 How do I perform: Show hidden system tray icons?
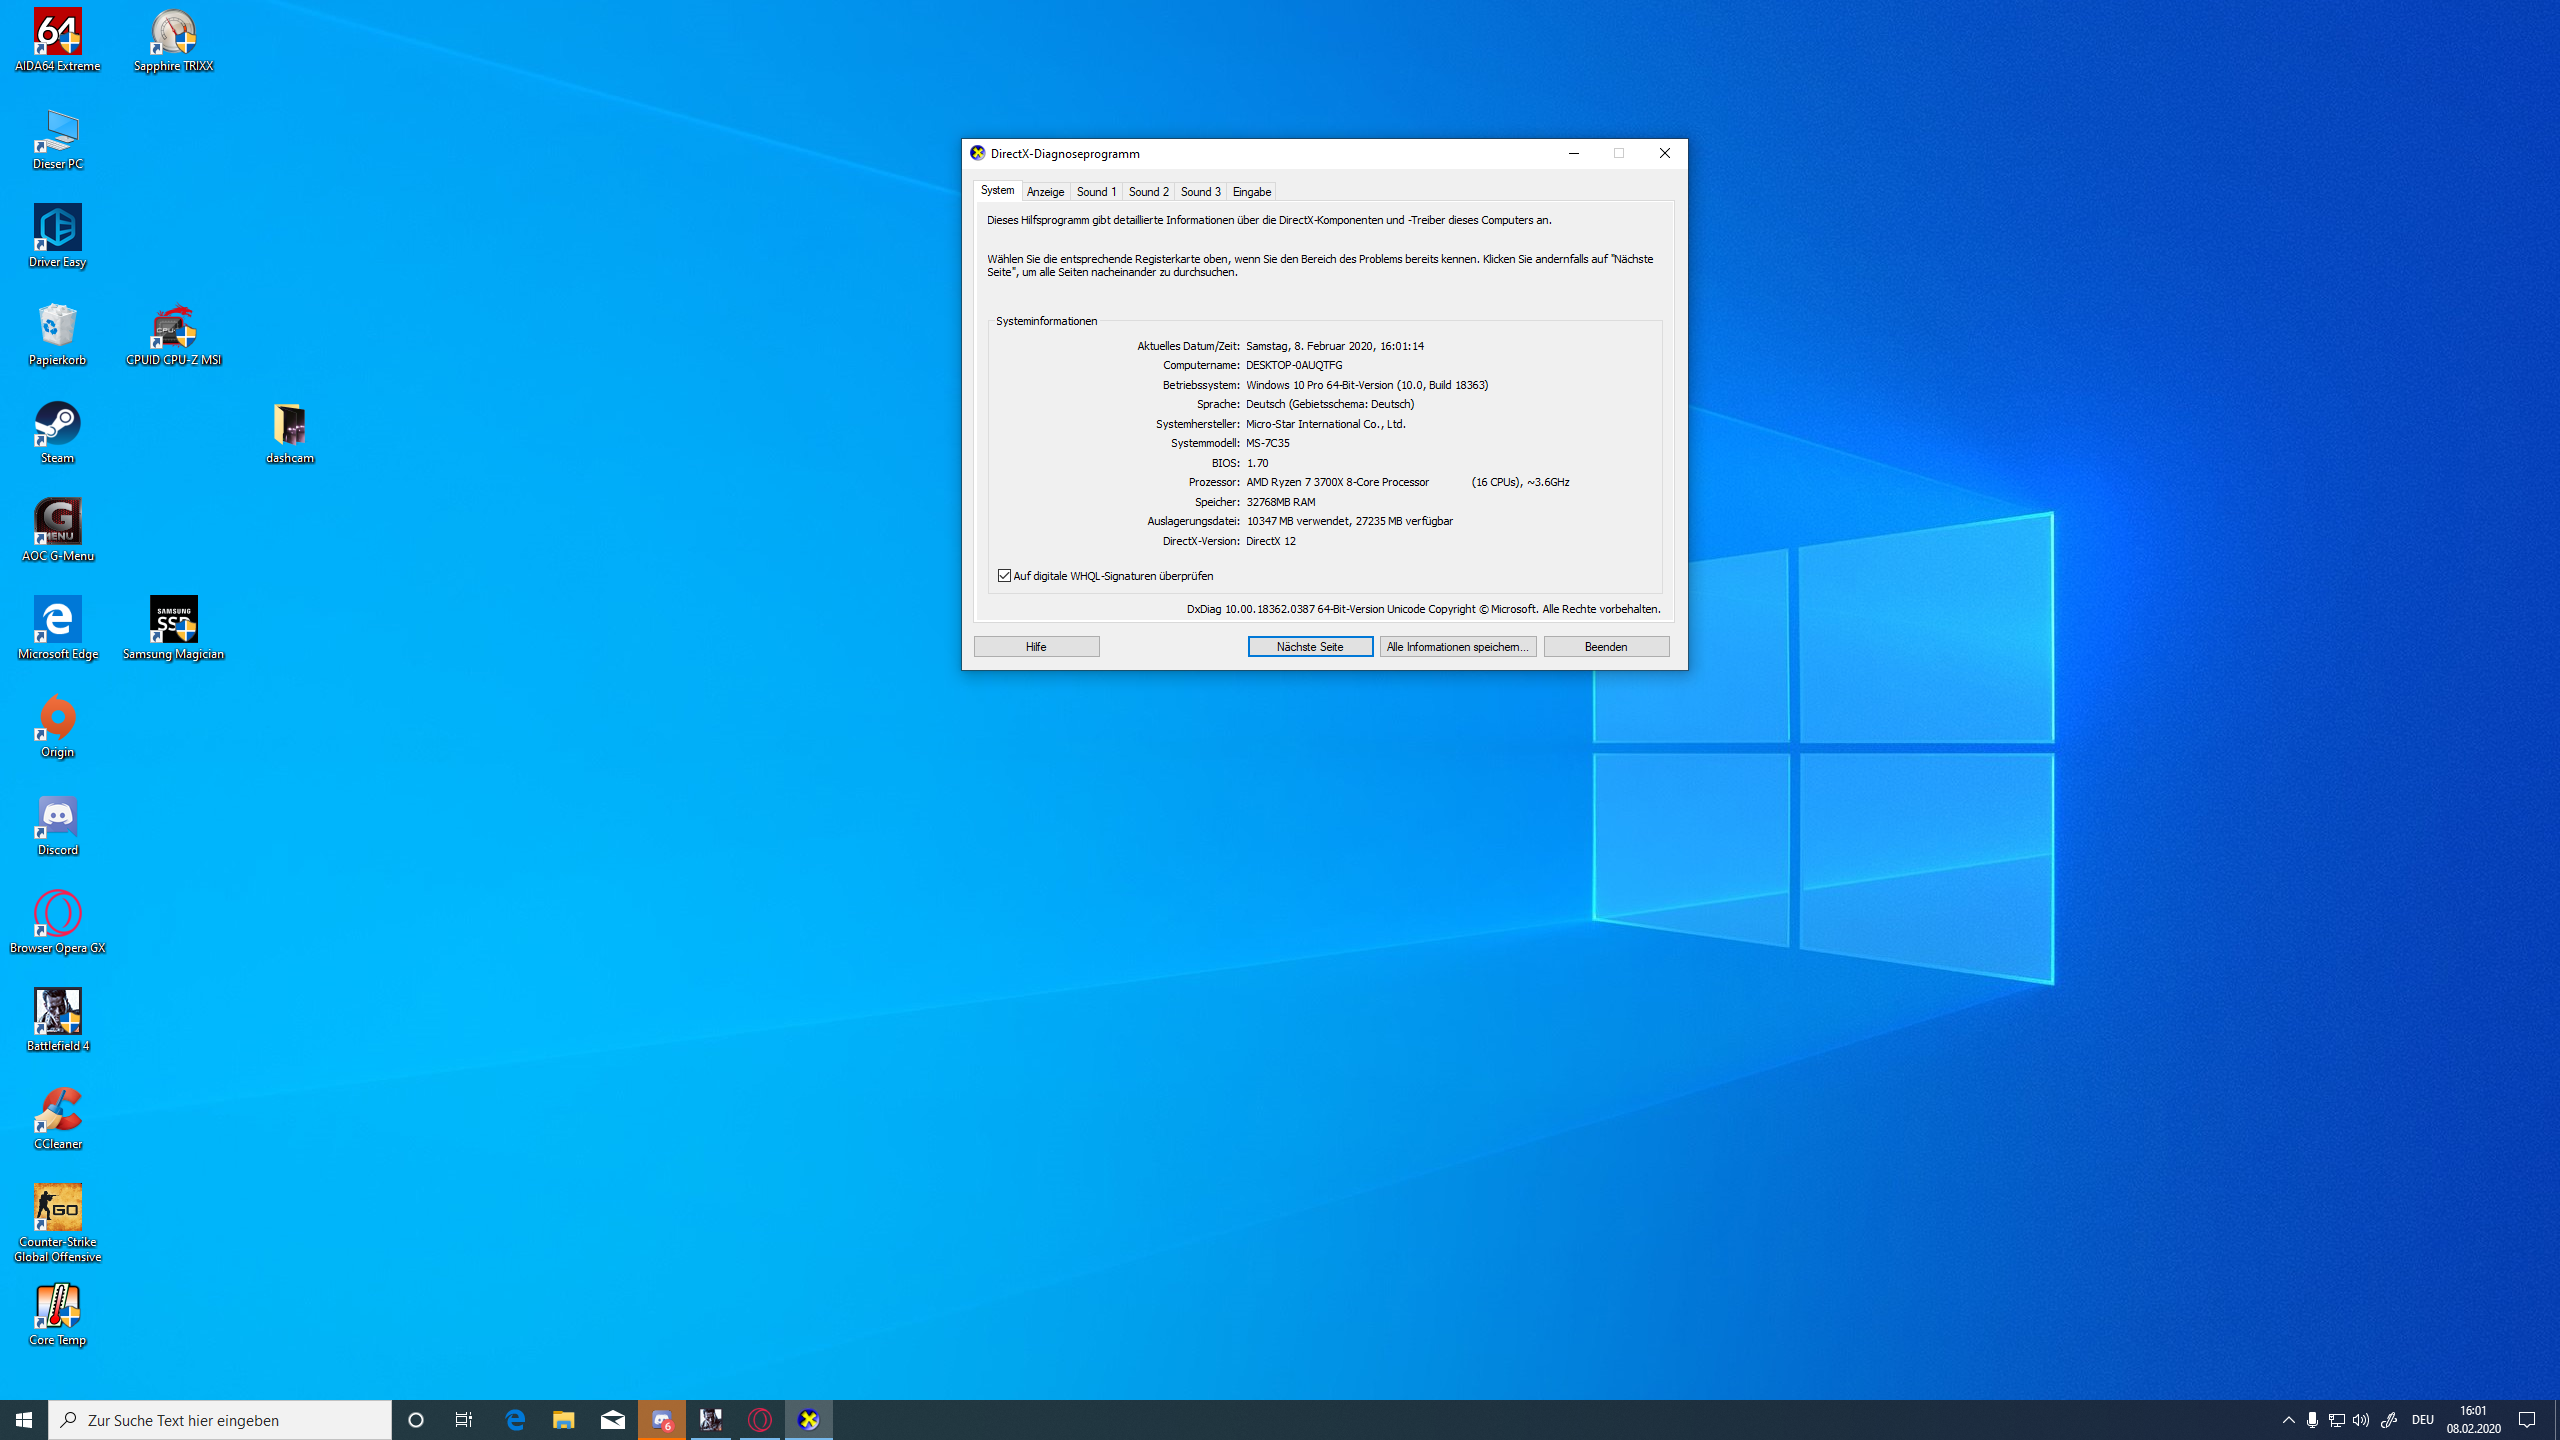pos(2288,1419)
